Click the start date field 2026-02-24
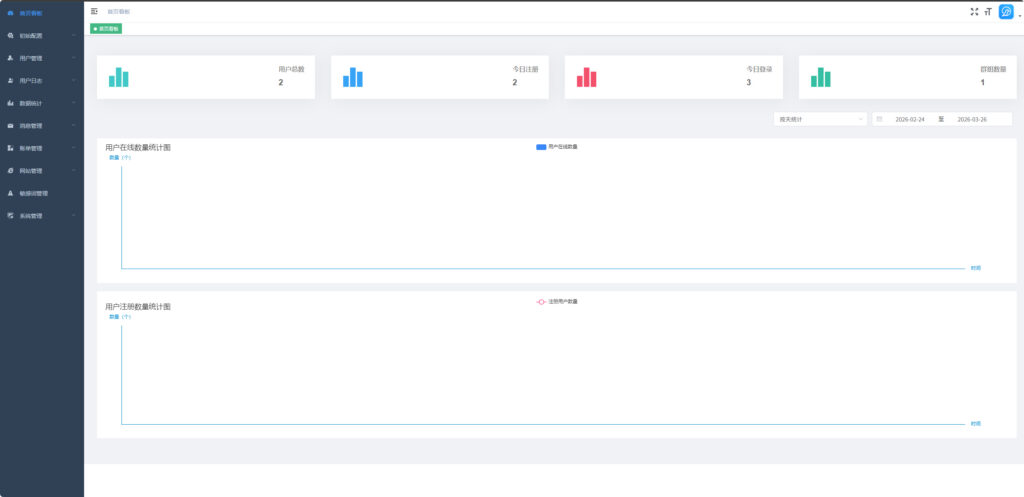Viewport: 1024px width, 497px height. [x=909, y=119]
